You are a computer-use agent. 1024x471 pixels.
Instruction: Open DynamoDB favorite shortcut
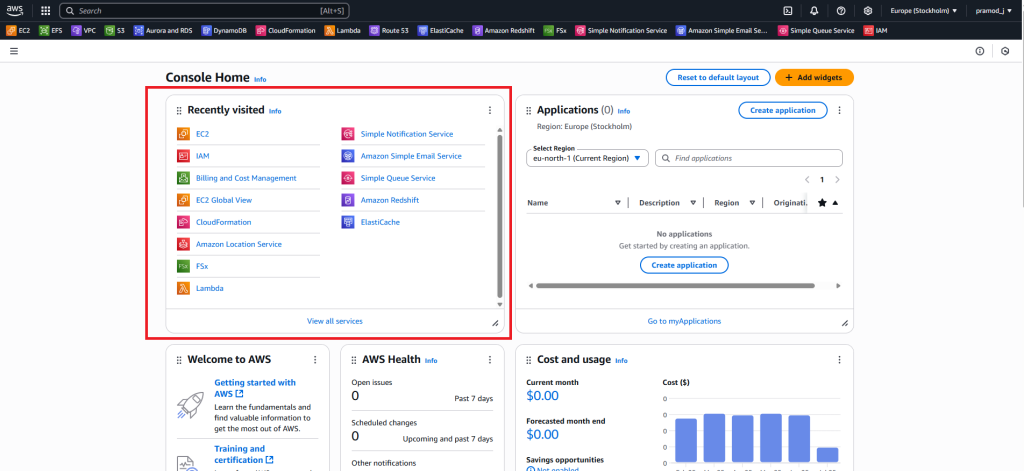225,30
